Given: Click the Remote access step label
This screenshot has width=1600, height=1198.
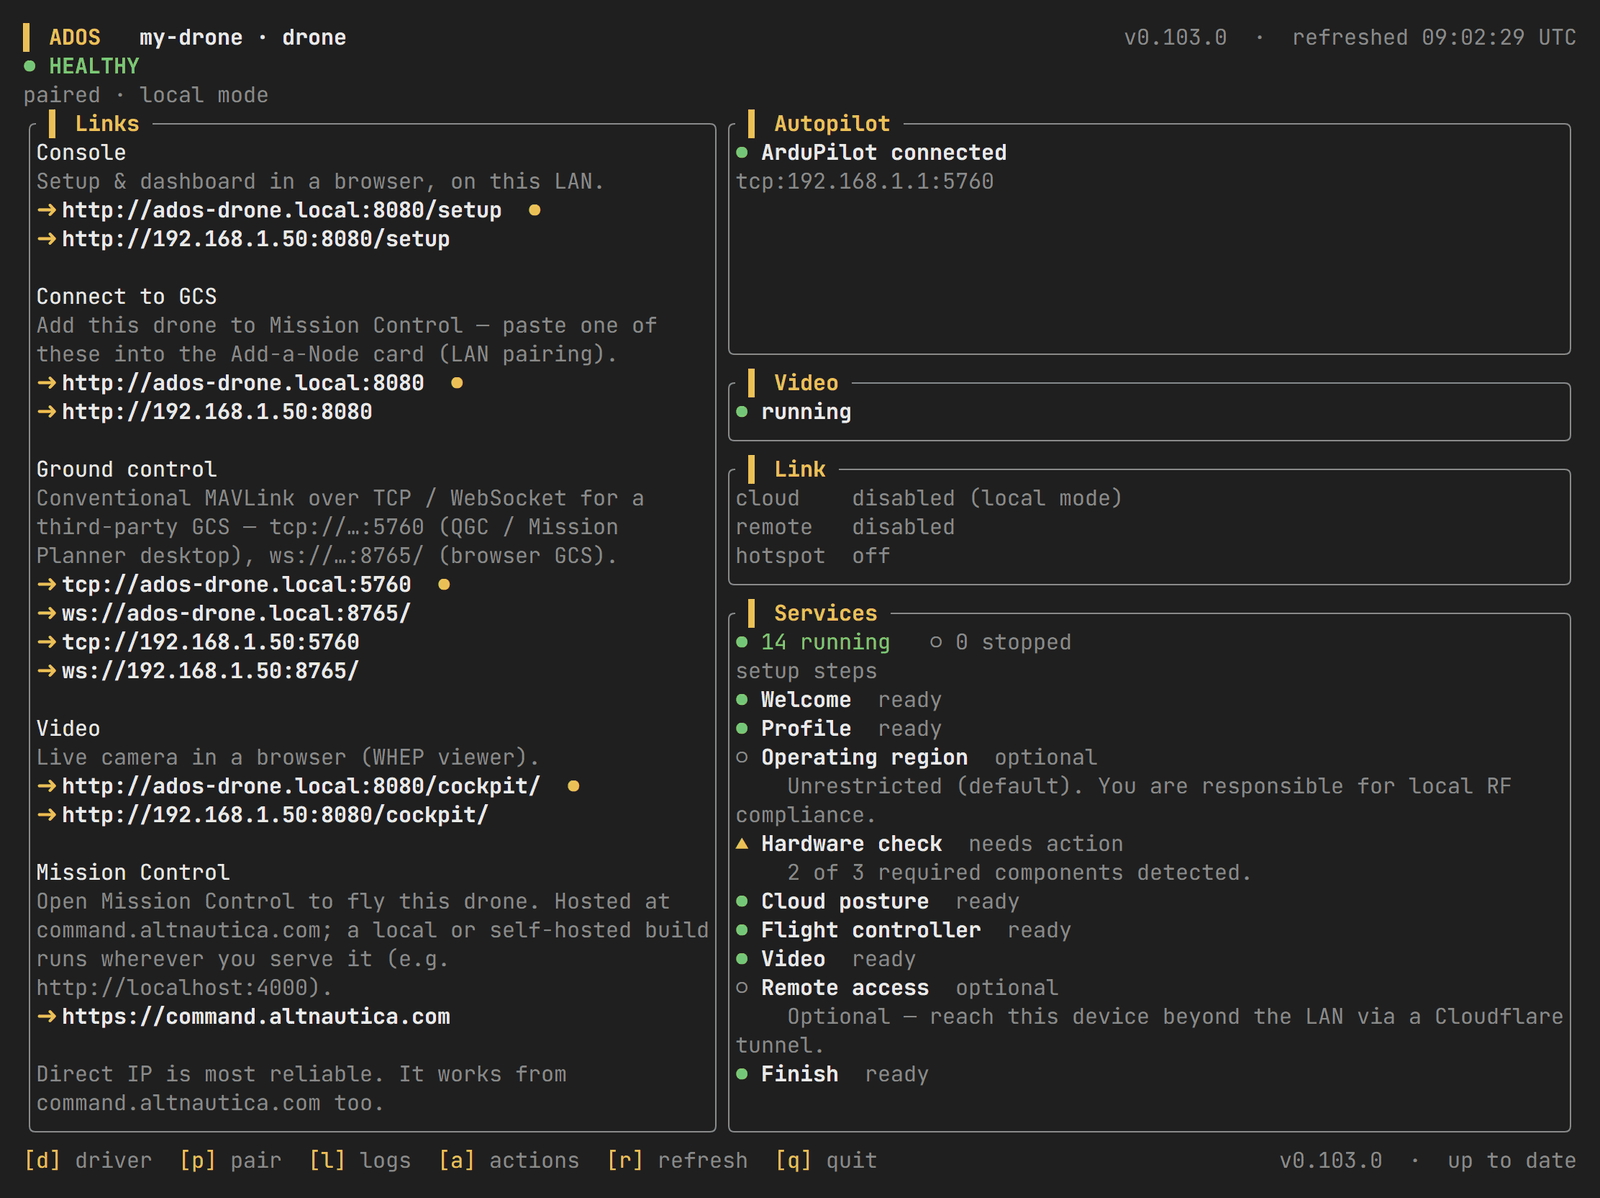Looking at the screenshot, I should pyautogui.click(x=845, y=988).
